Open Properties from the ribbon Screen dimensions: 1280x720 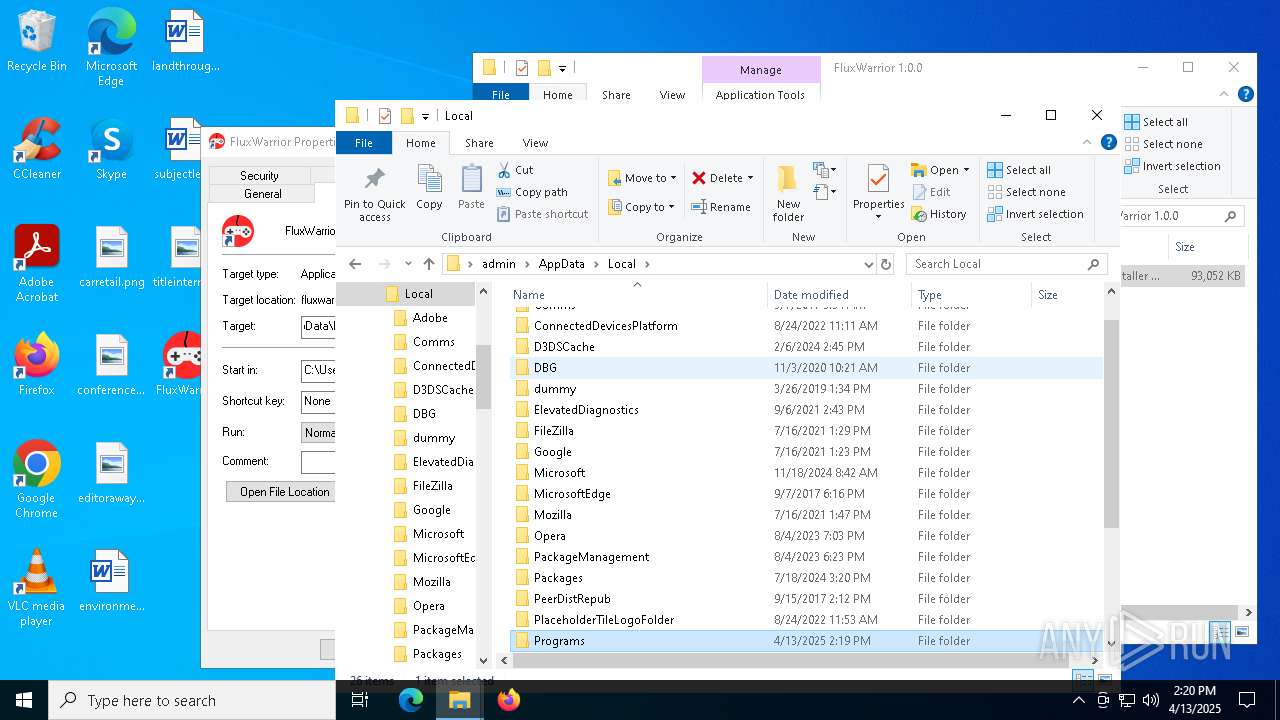[878, 193]
